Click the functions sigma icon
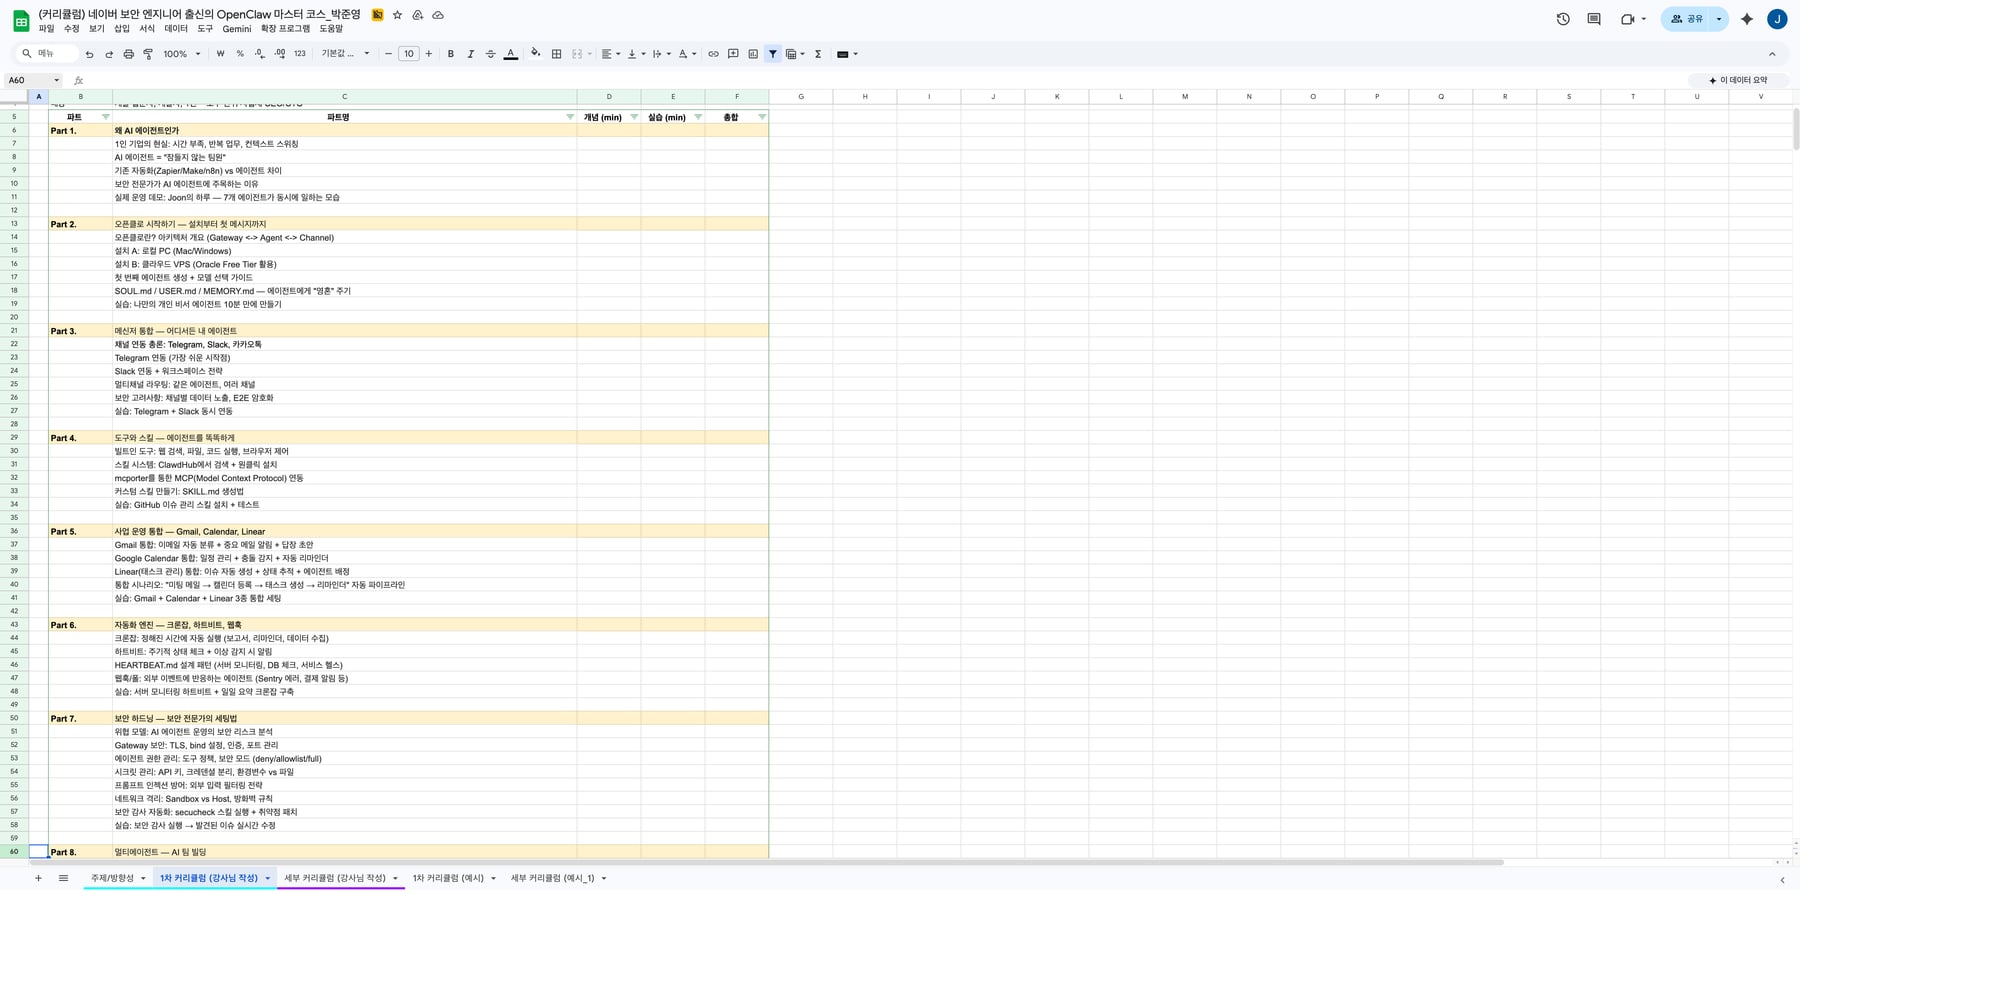This screenshot has width=2000, height=989. pos(818,54)
